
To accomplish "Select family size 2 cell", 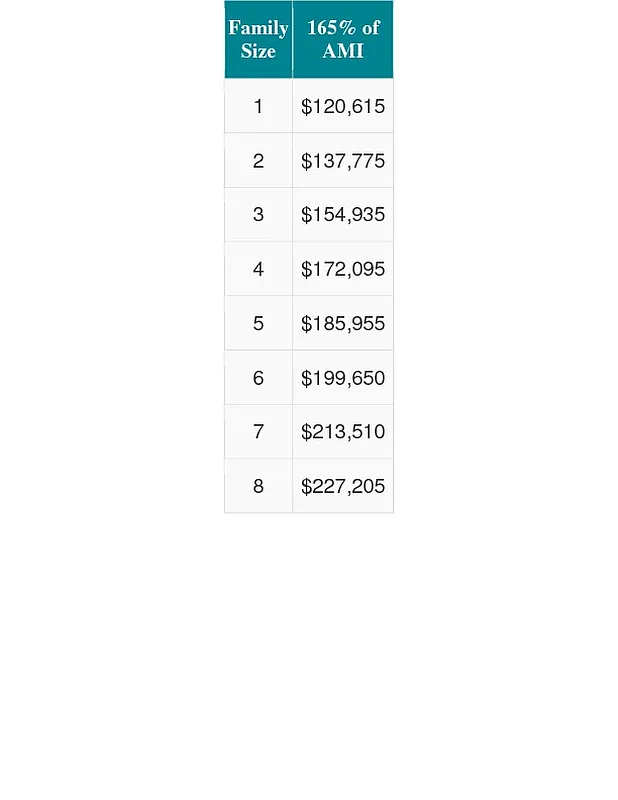I will [x=258, y=160].
